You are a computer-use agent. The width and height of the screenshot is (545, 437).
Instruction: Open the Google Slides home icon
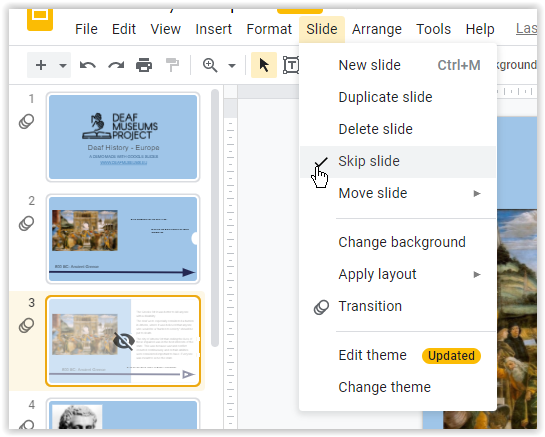pyautogui.click(x=40, y=19)
